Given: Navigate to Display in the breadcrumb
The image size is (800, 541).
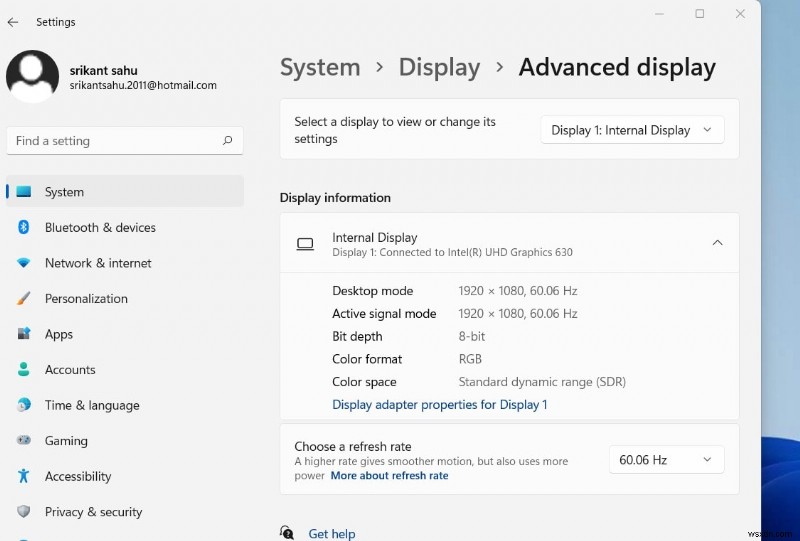Looking at the screenshot, I should click(439, 68).
